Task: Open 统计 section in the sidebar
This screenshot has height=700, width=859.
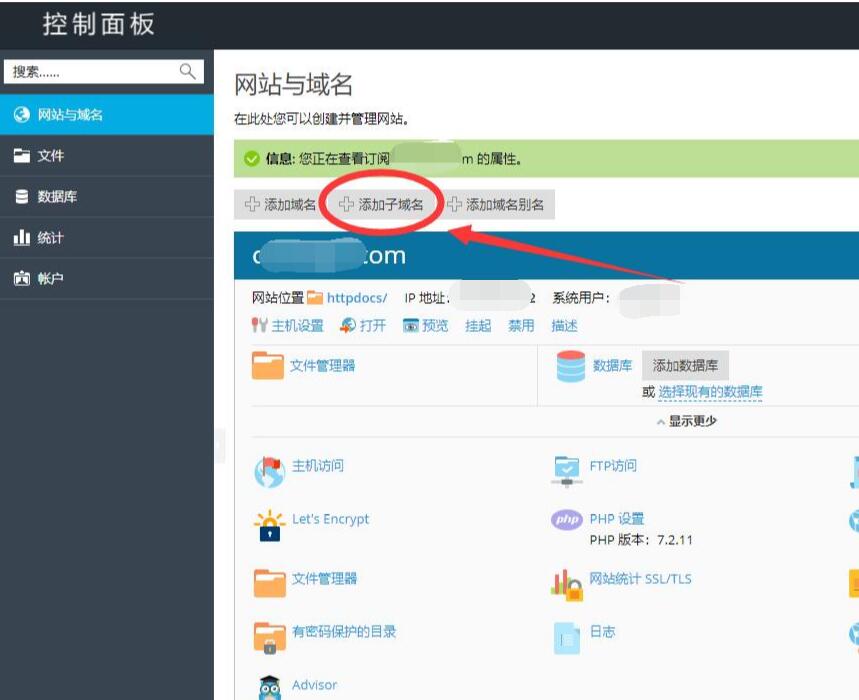Action: [x=107, y=238]
